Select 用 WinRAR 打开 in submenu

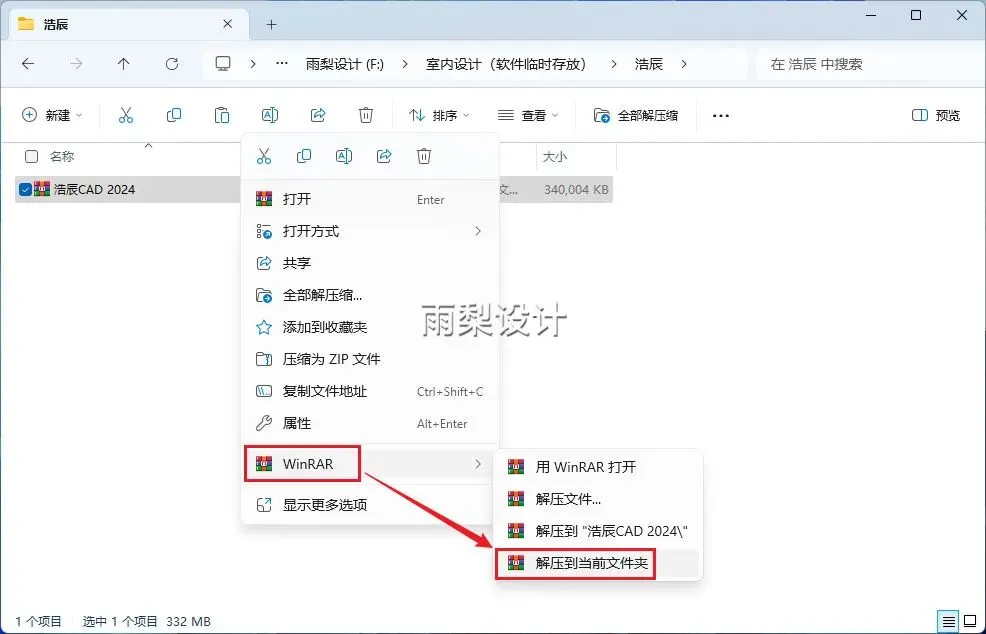point(599,467)
